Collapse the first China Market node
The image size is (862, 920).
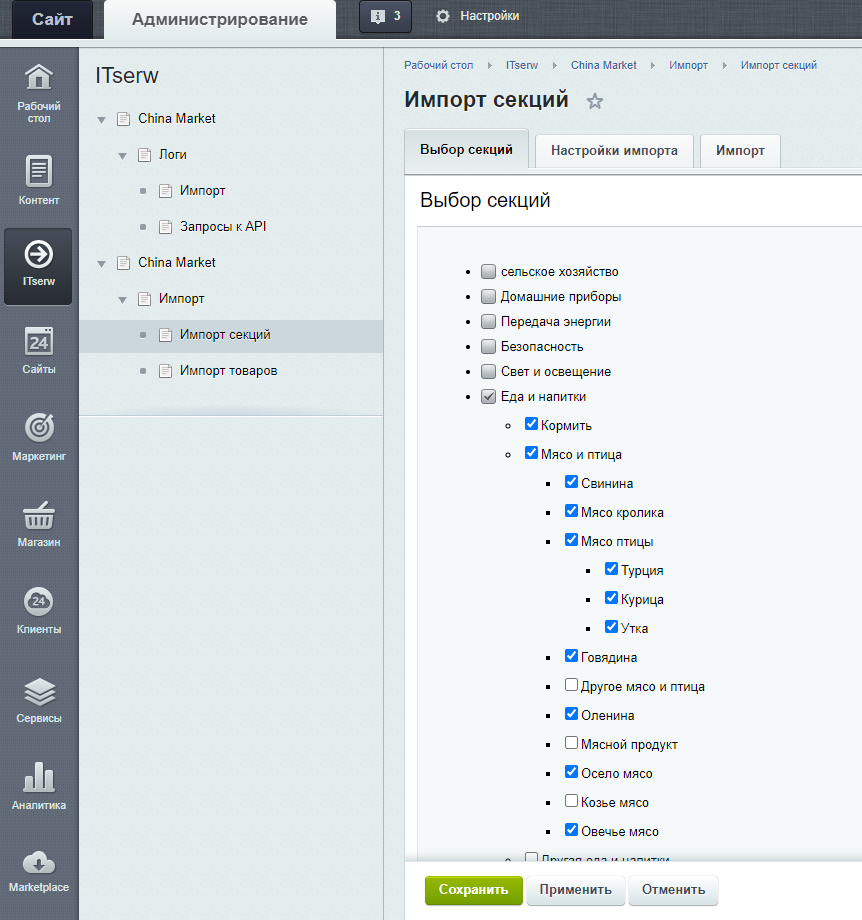click(101, 119)
